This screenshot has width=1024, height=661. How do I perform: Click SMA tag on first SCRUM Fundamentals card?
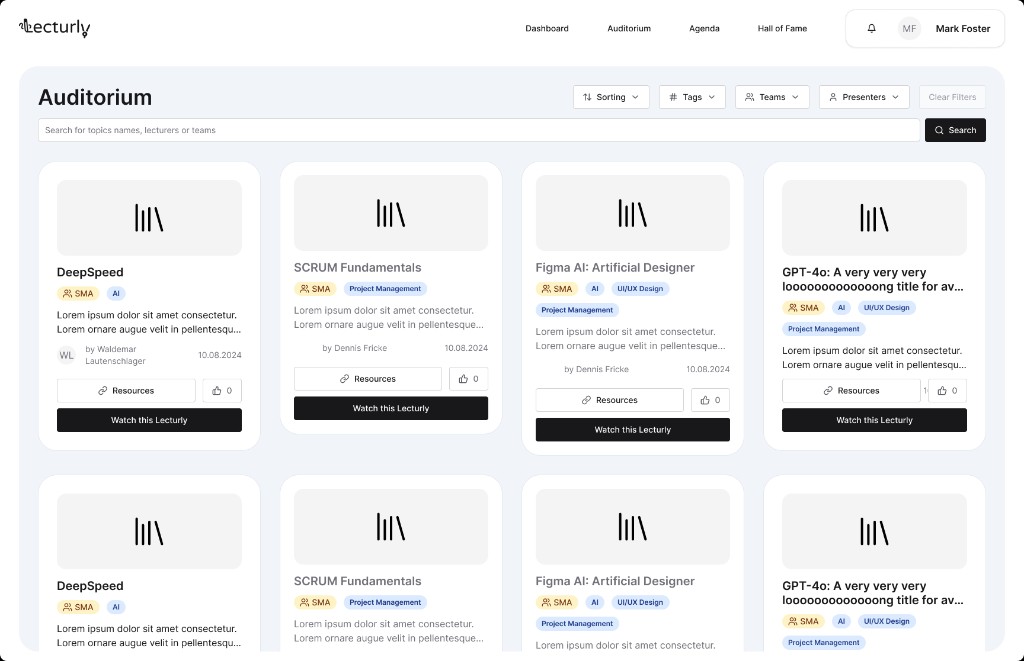(315, 289)
